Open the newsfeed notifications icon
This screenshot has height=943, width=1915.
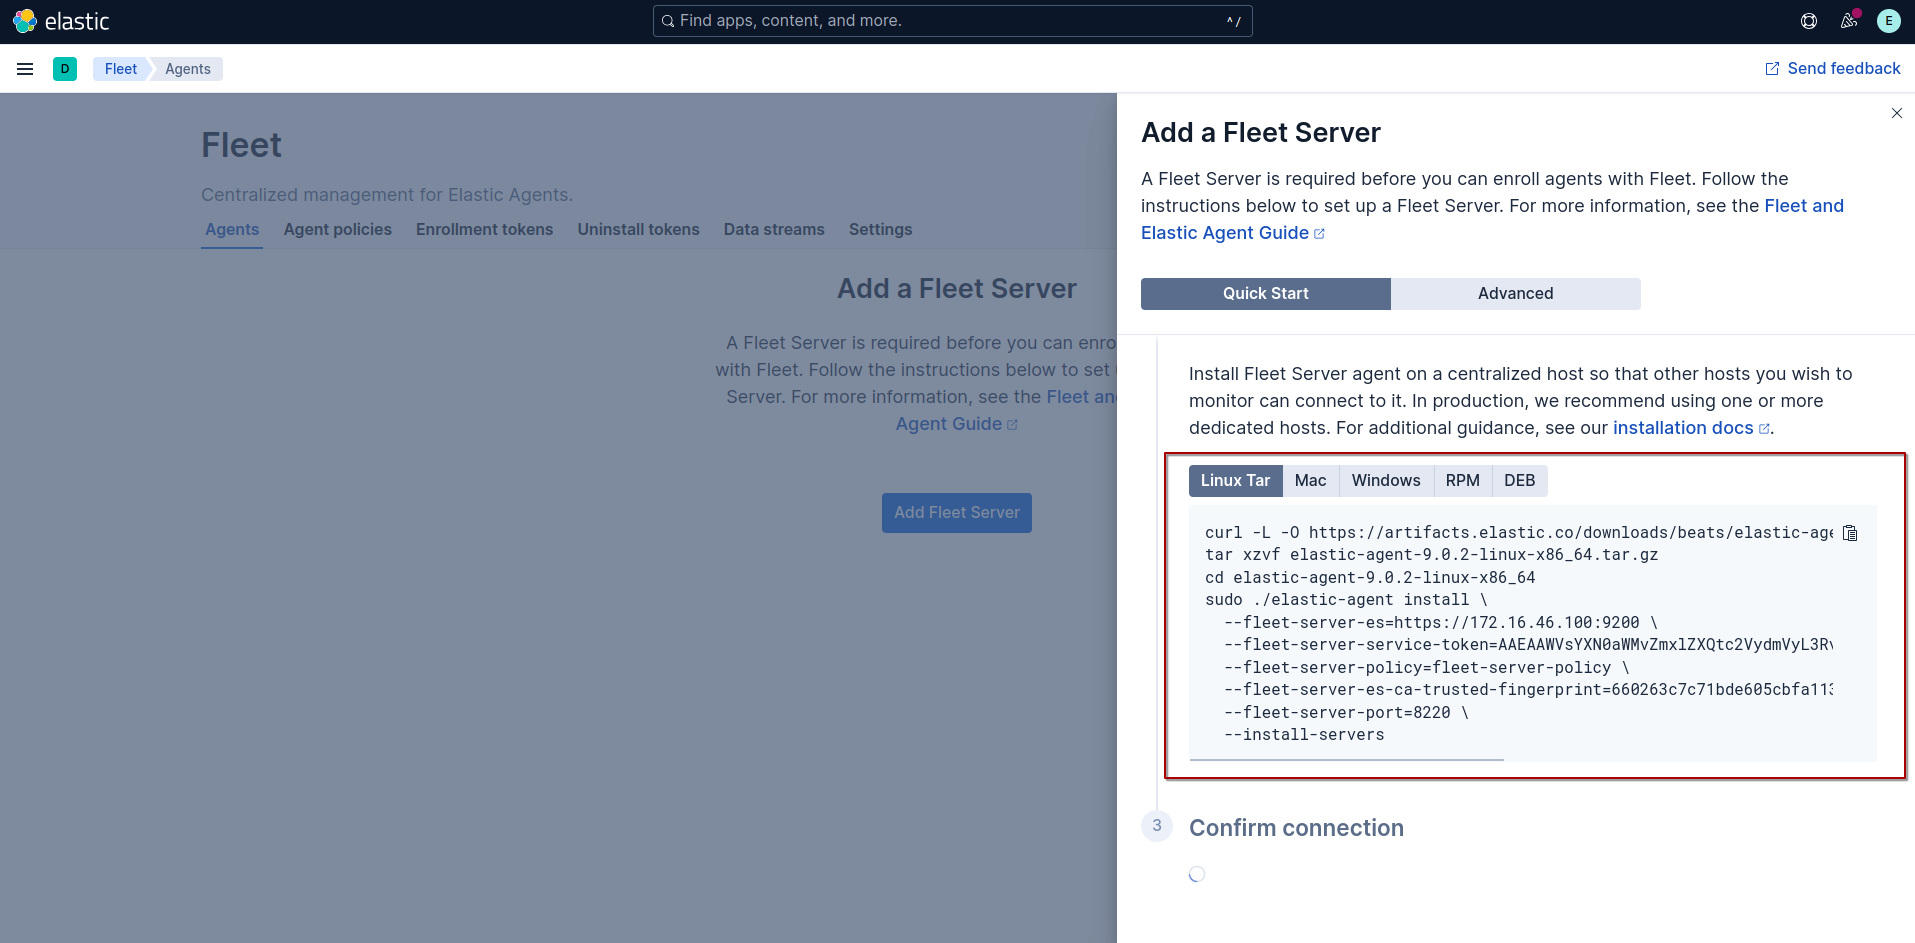pos(1849,21)
